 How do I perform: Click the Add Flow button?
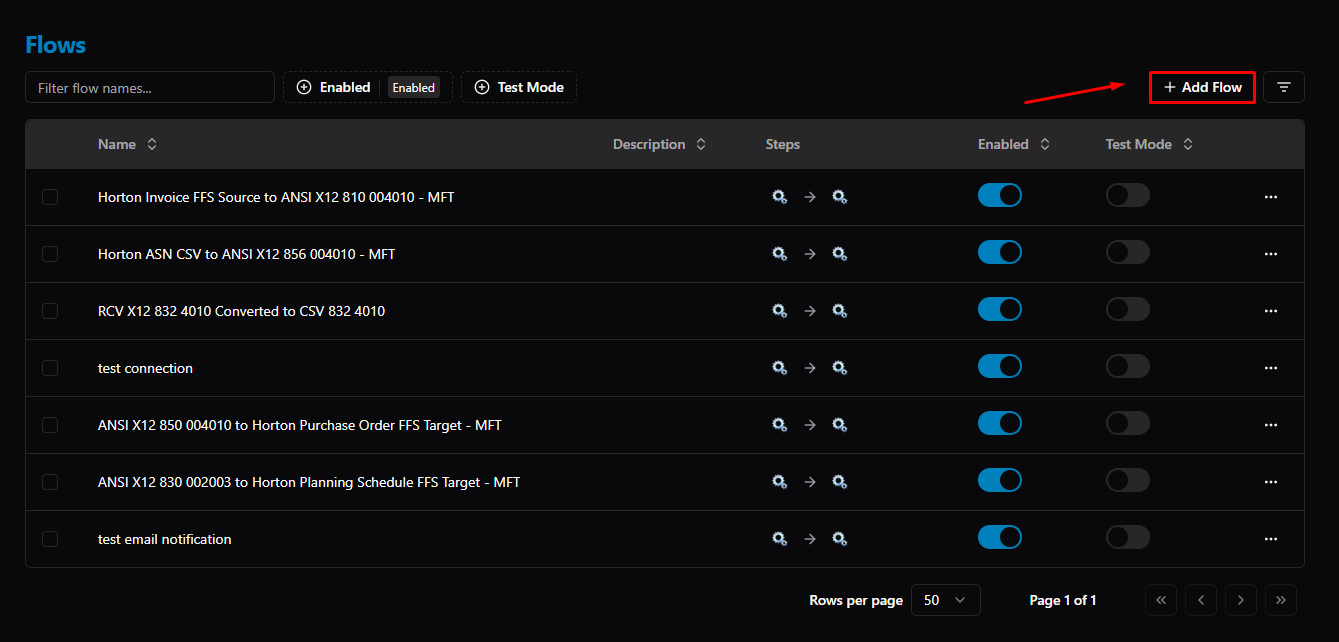click(1202, 87)
